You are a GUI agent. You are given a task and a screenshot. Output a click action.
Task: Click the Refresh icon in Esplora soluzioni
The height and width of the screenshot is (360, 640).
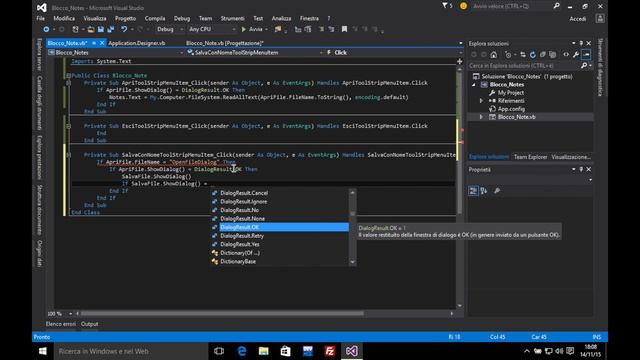tap(533, 55)
